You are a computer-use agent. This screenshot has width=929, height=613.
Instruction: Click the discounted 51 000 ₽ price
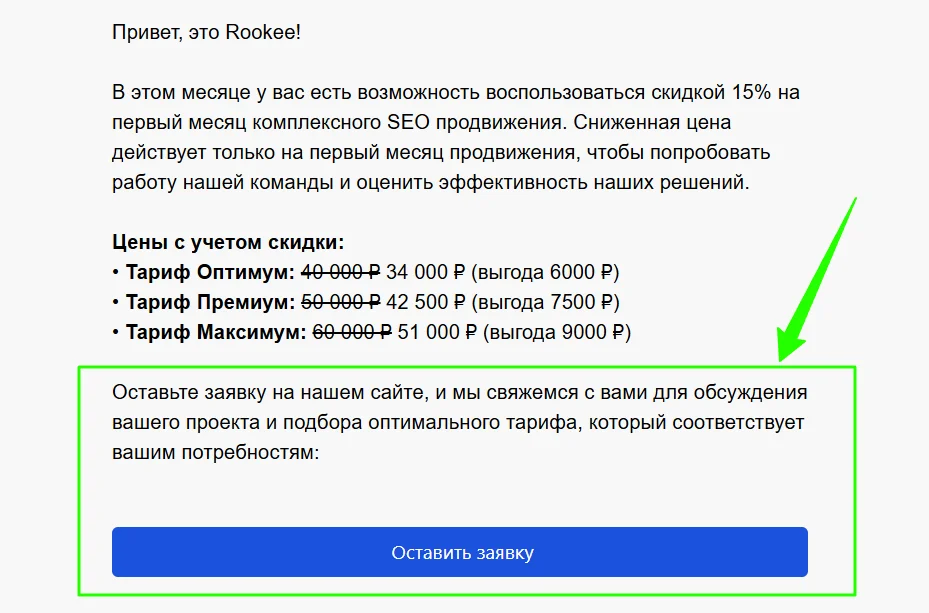coord(437,332)
